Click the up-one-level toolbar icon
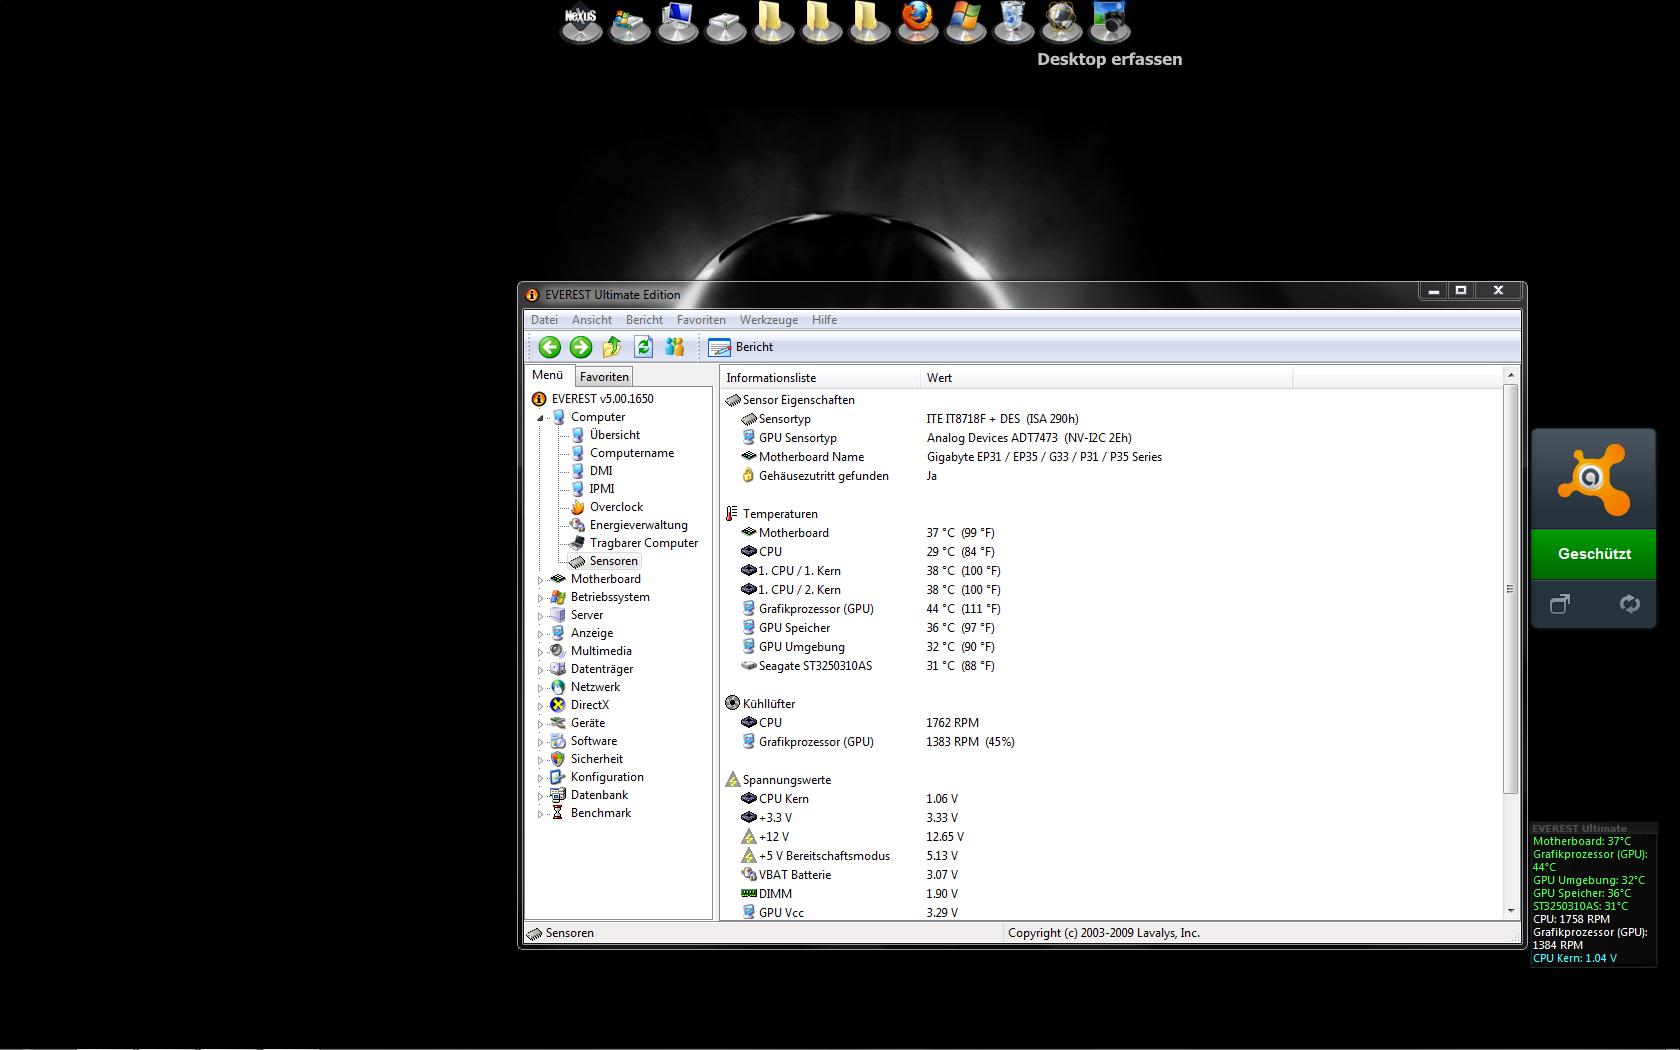The width and height of the screenshot is (1680, 1050). coord(612,347)
